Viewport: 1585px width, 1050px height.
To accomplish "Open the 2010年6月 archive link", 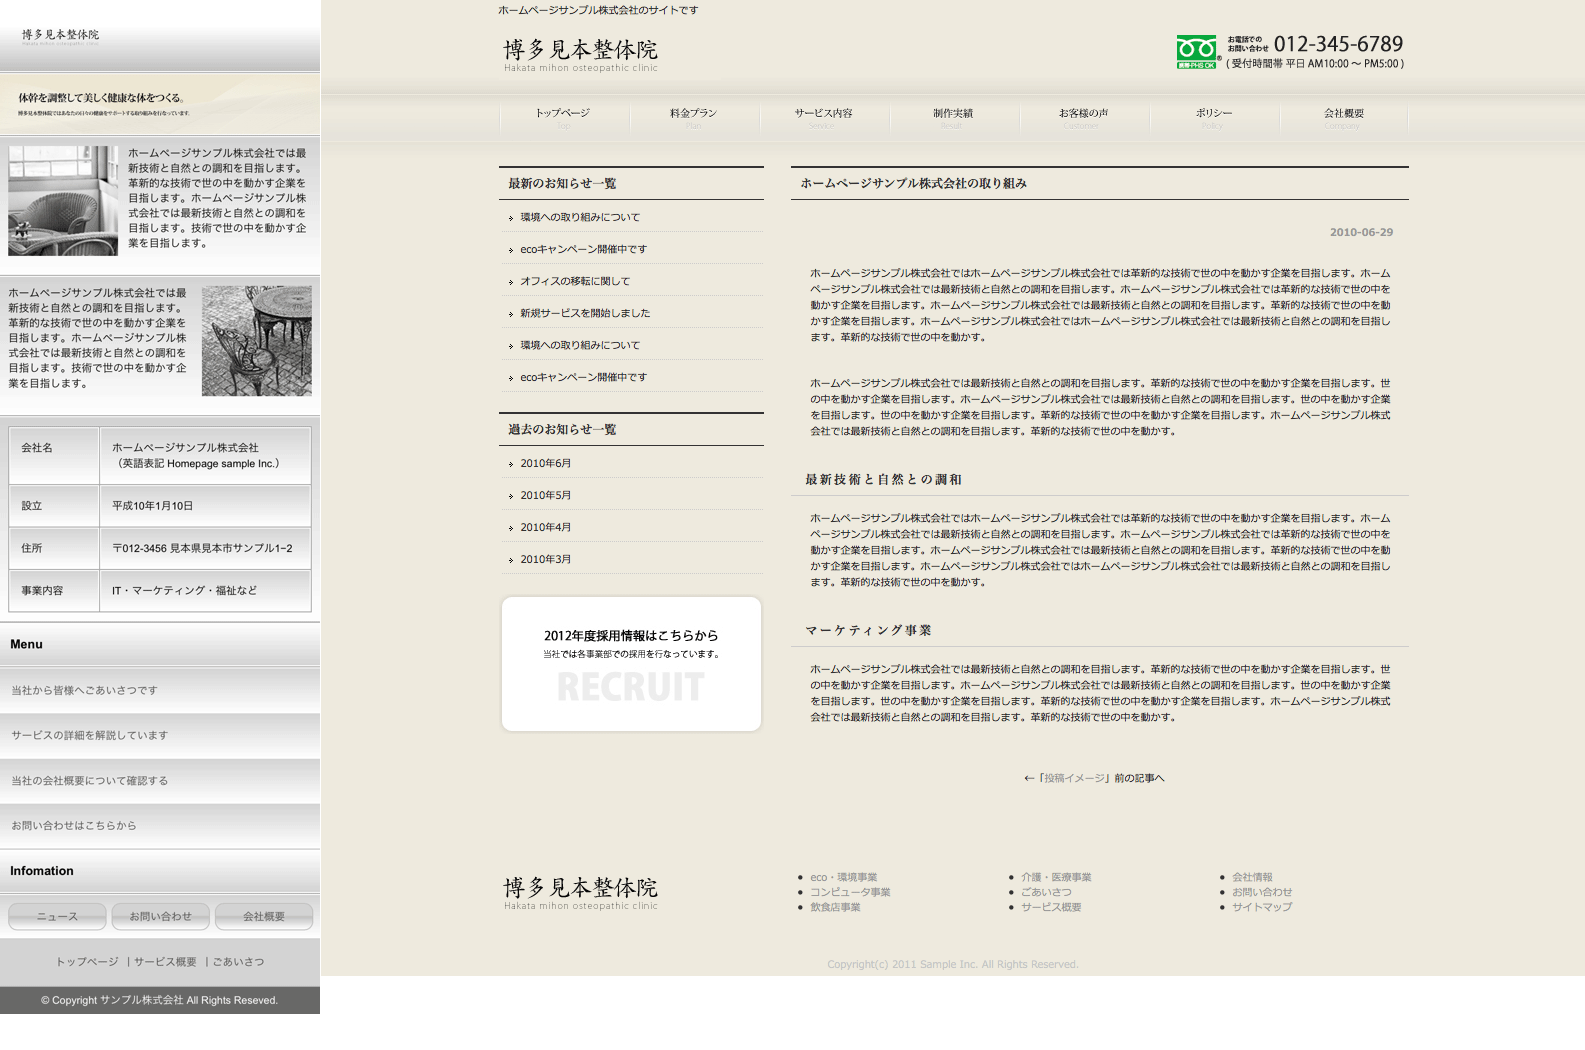I will 545,464.
